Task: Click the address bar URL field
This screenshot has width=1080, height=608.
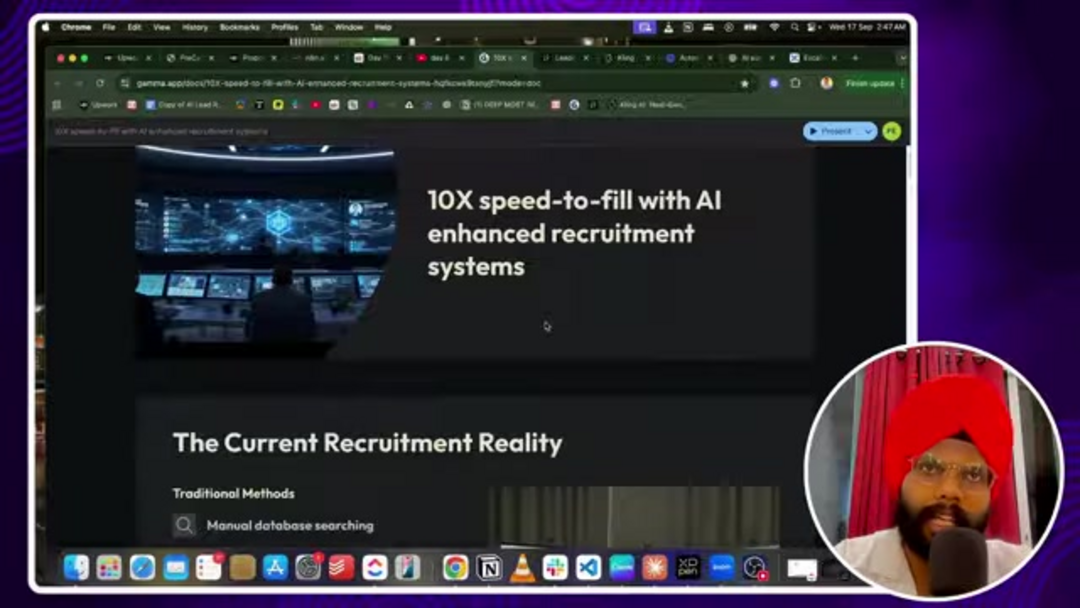Action: pyautogui.click(x=400, y=84)
